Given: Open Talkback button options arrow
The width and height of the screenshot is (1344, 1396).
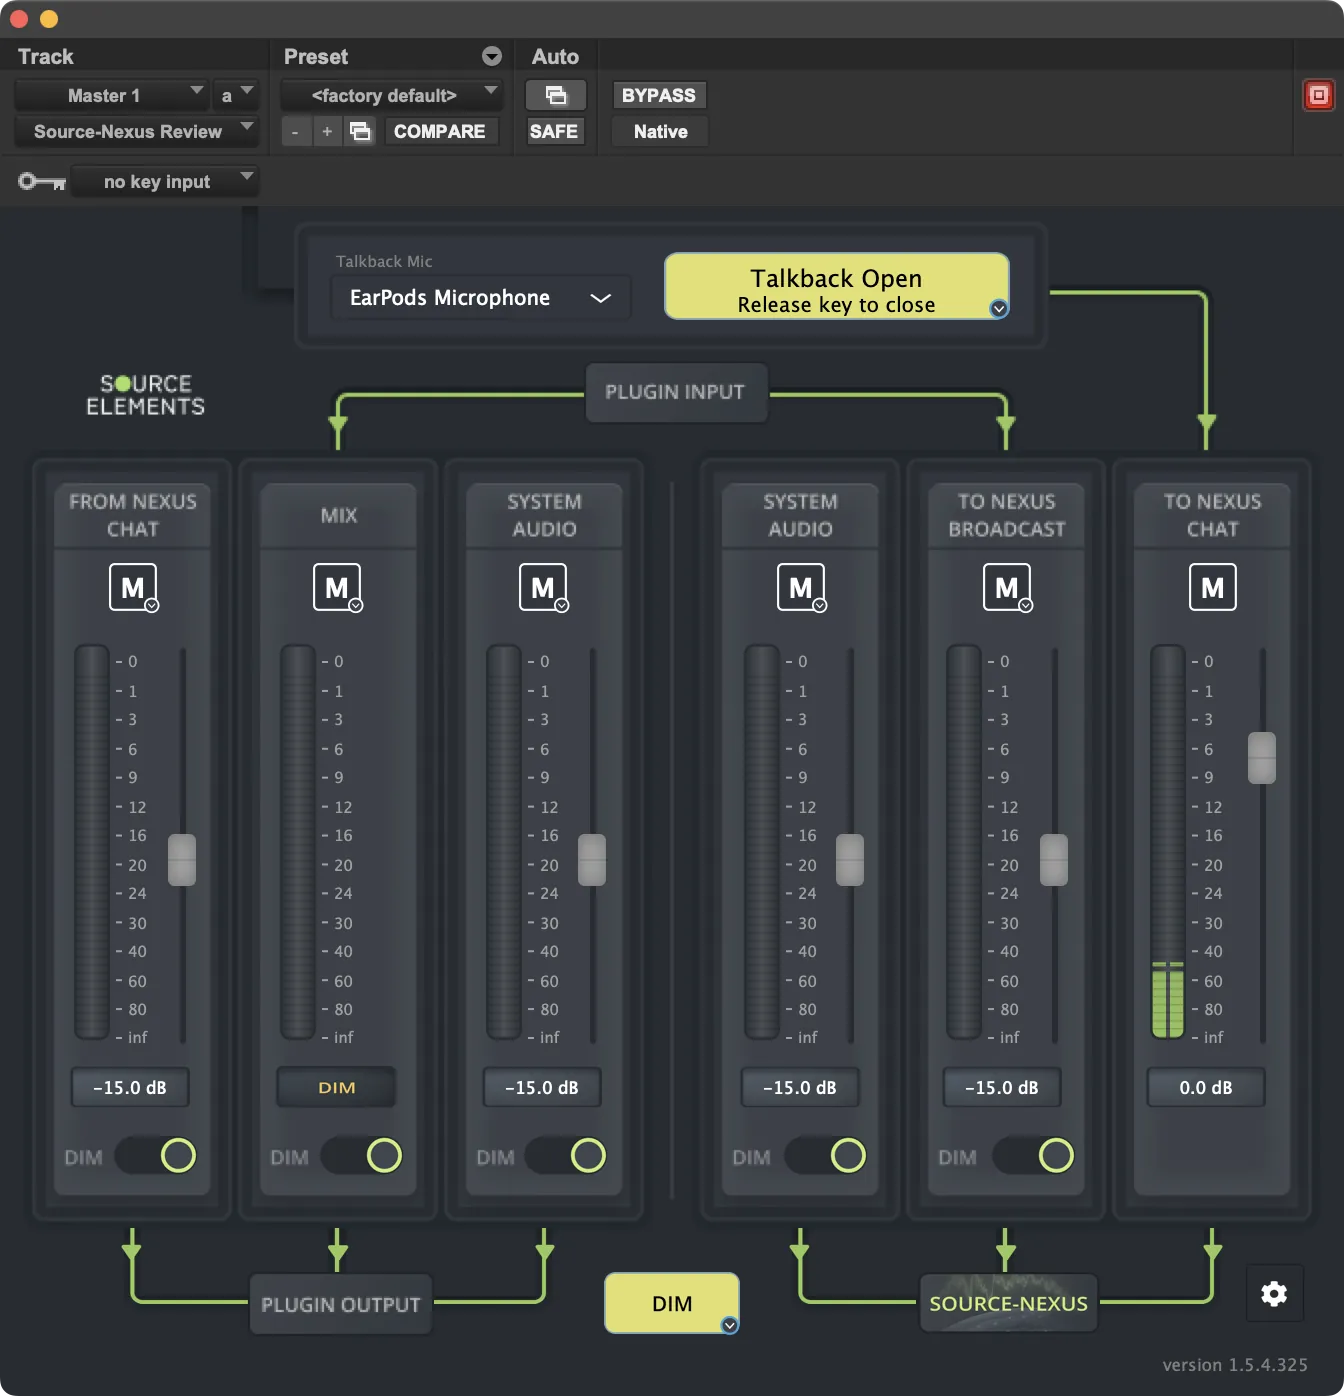Looking at the screenshot, I should pos(998,309).
